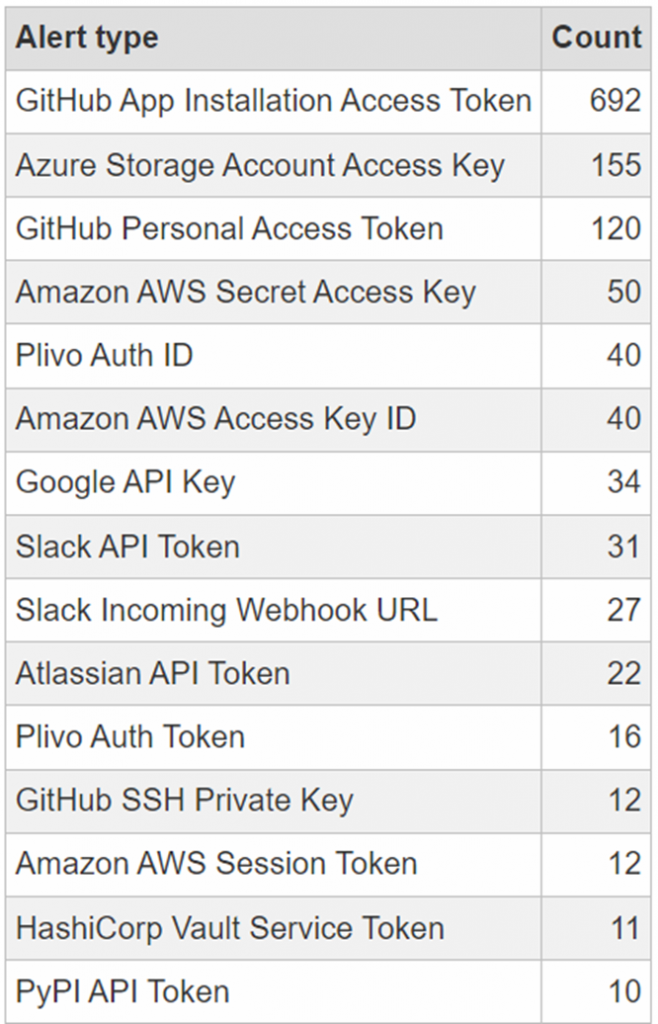Click HashiCorp Vault Service Token entry
The height and width of the screenshot is (1024, 658).
click(x=229, y=928)
